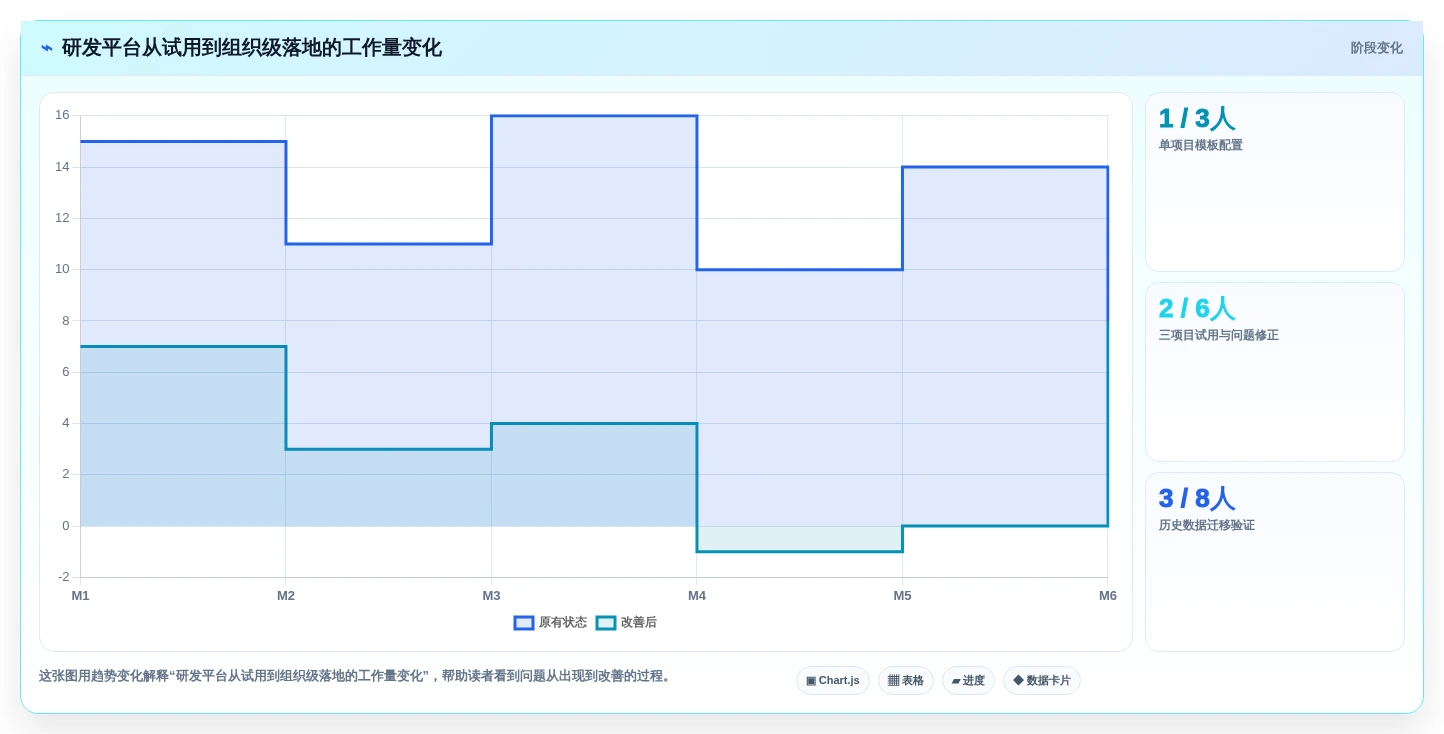1444x734 pixels.
Task: Click 三项目试用与问题修正 card label
Action: pyautogui.click(x=1219, y=336)
